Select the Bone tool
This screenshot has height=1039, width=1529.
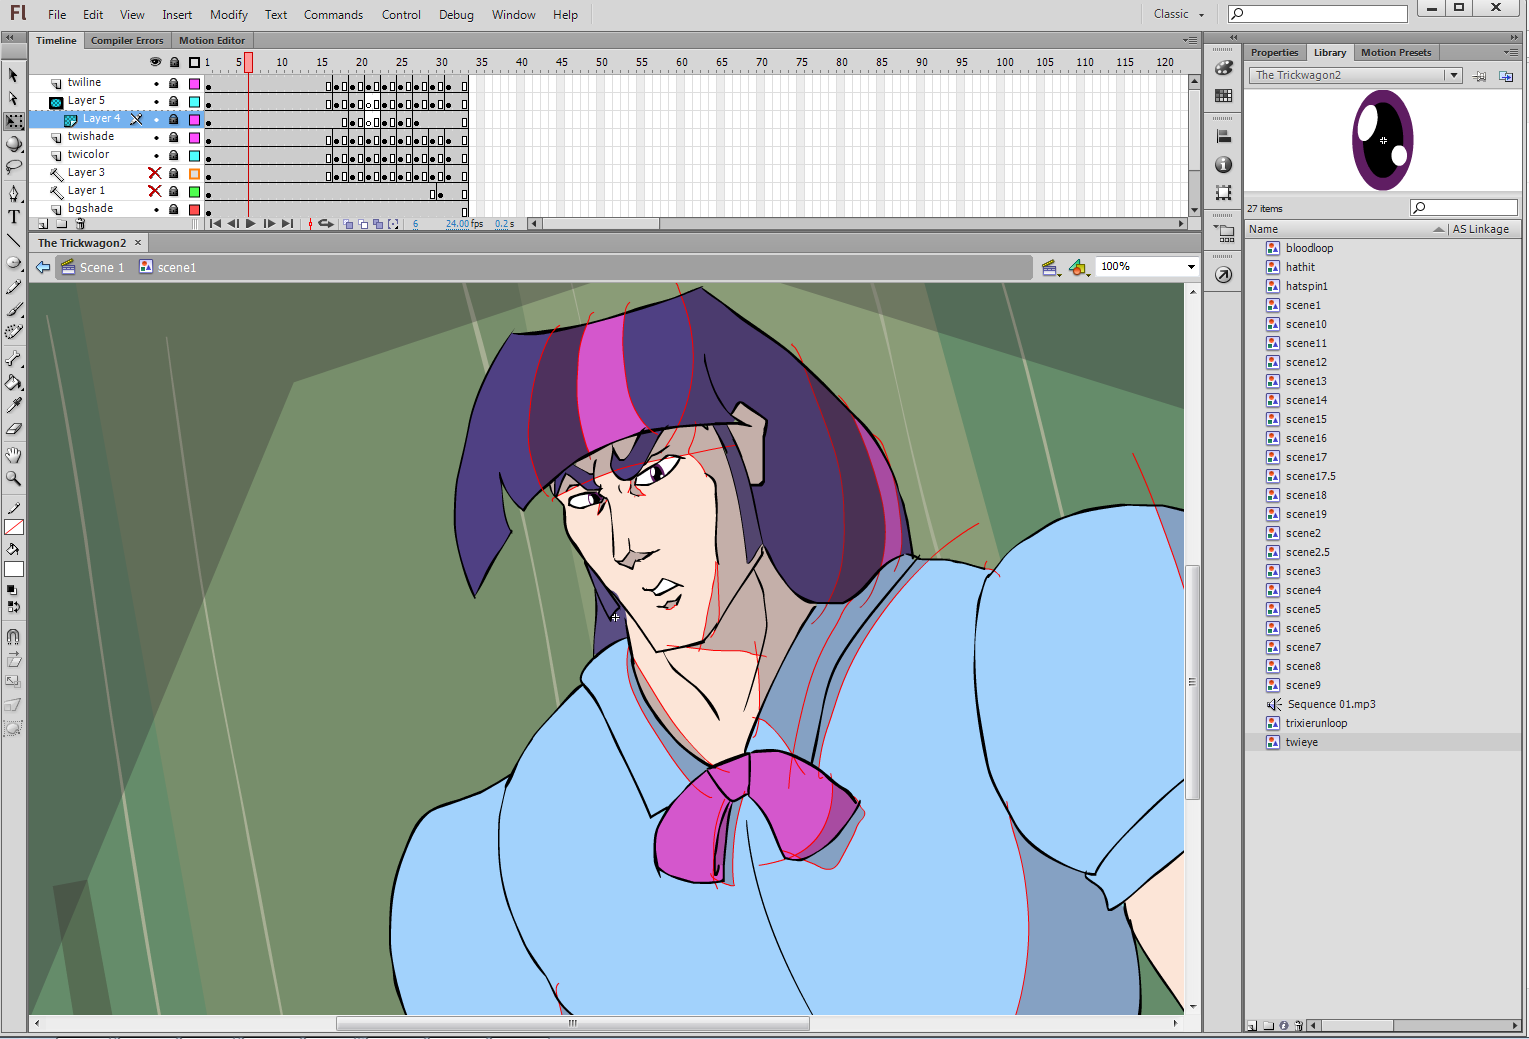pos(13,358)
